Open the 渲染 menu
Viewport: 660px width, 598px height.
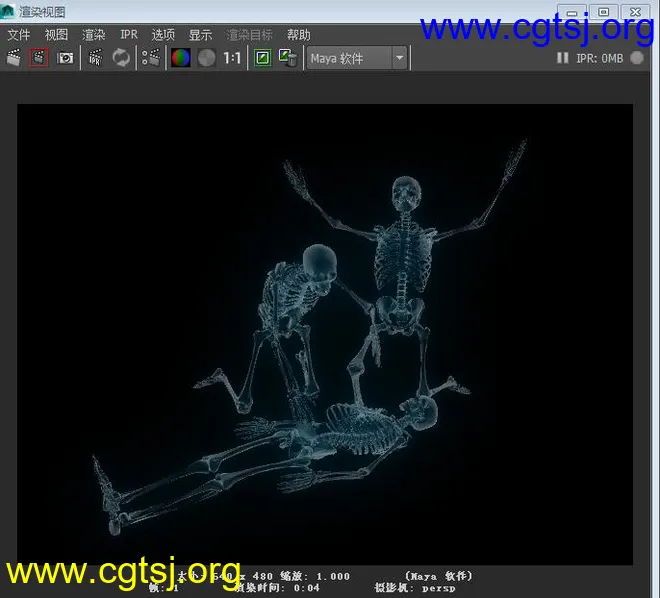pyautogui.click(x=94, y=35)
